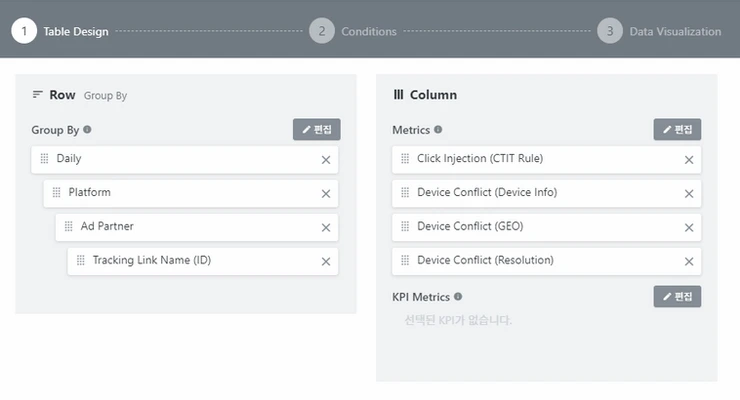
Task: Show the Group By info tooltip icon
Action: pos(88,130)
